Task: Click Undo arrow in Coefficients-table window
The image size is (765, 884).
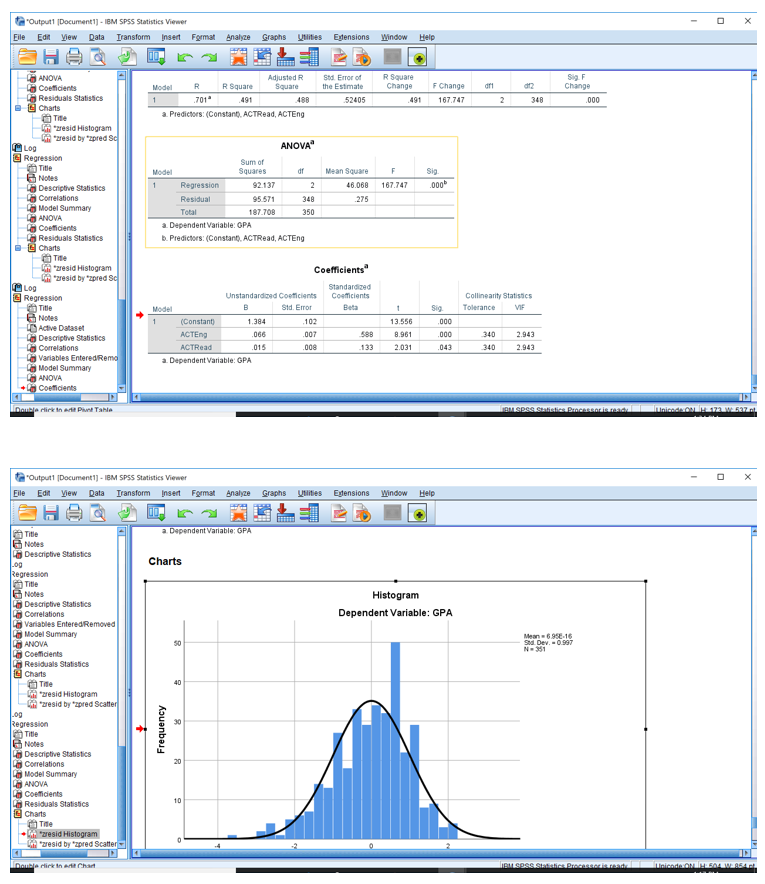Action: (185, 57)
